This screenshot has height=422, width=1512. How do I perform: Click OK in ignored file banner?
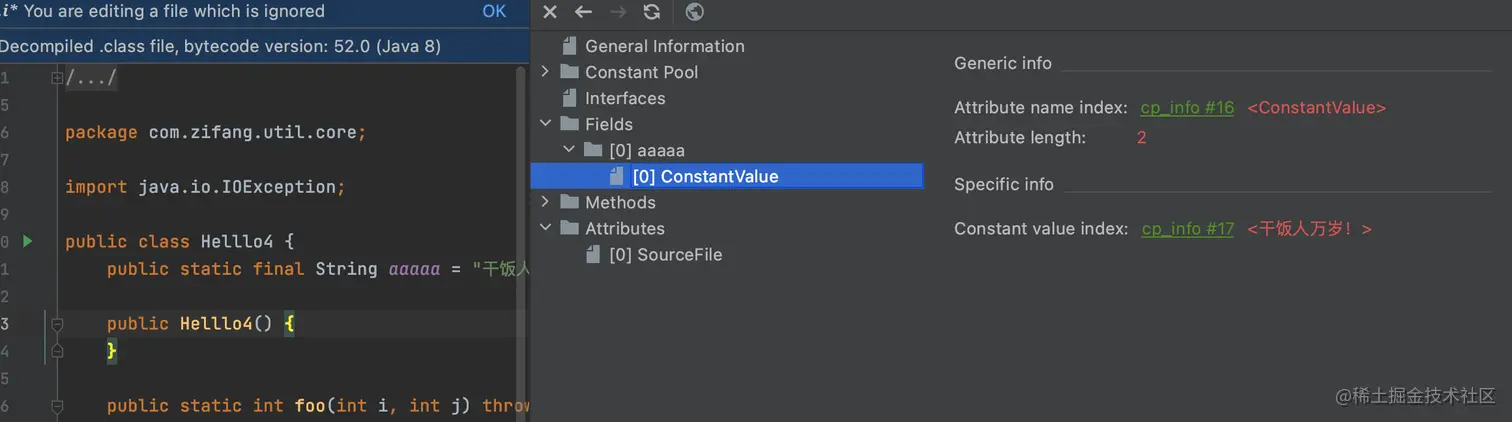point(494,12)
